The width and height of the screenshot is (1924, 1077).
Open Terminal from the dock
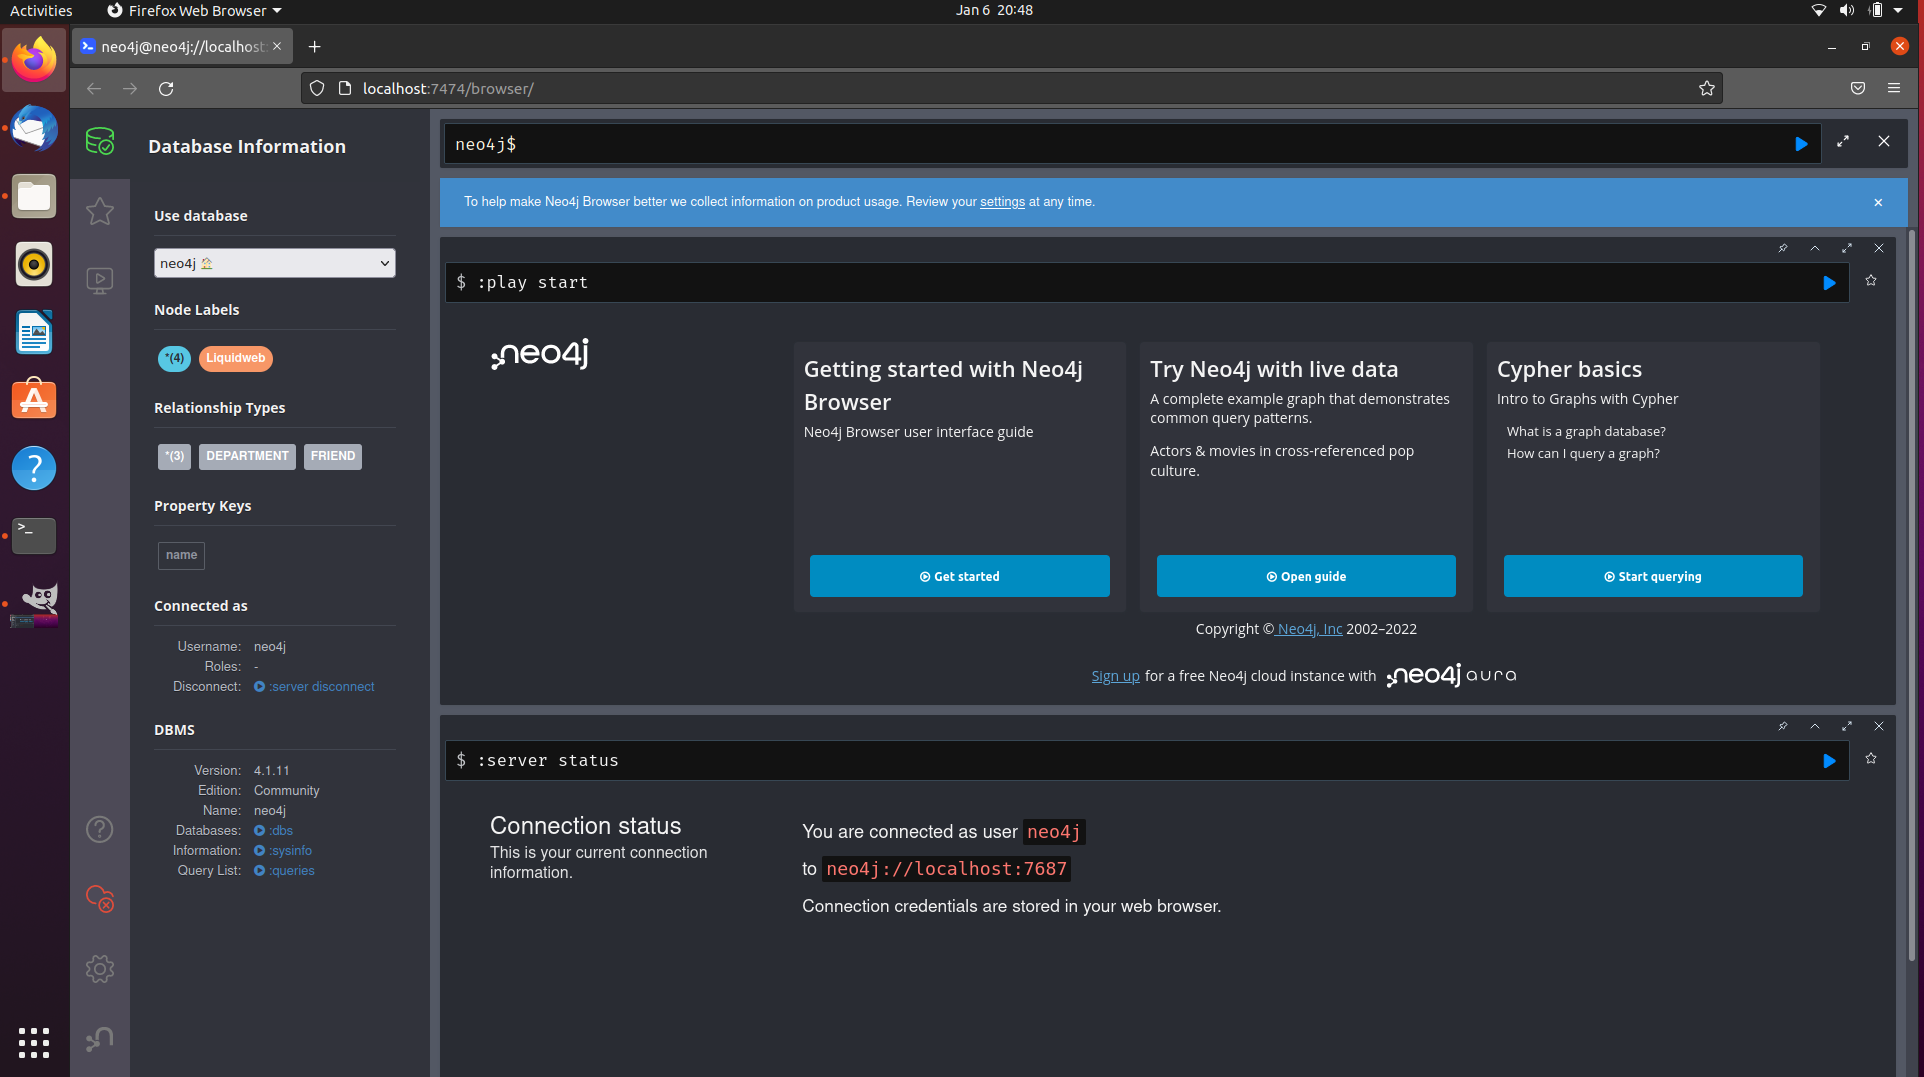click(34, 536)
